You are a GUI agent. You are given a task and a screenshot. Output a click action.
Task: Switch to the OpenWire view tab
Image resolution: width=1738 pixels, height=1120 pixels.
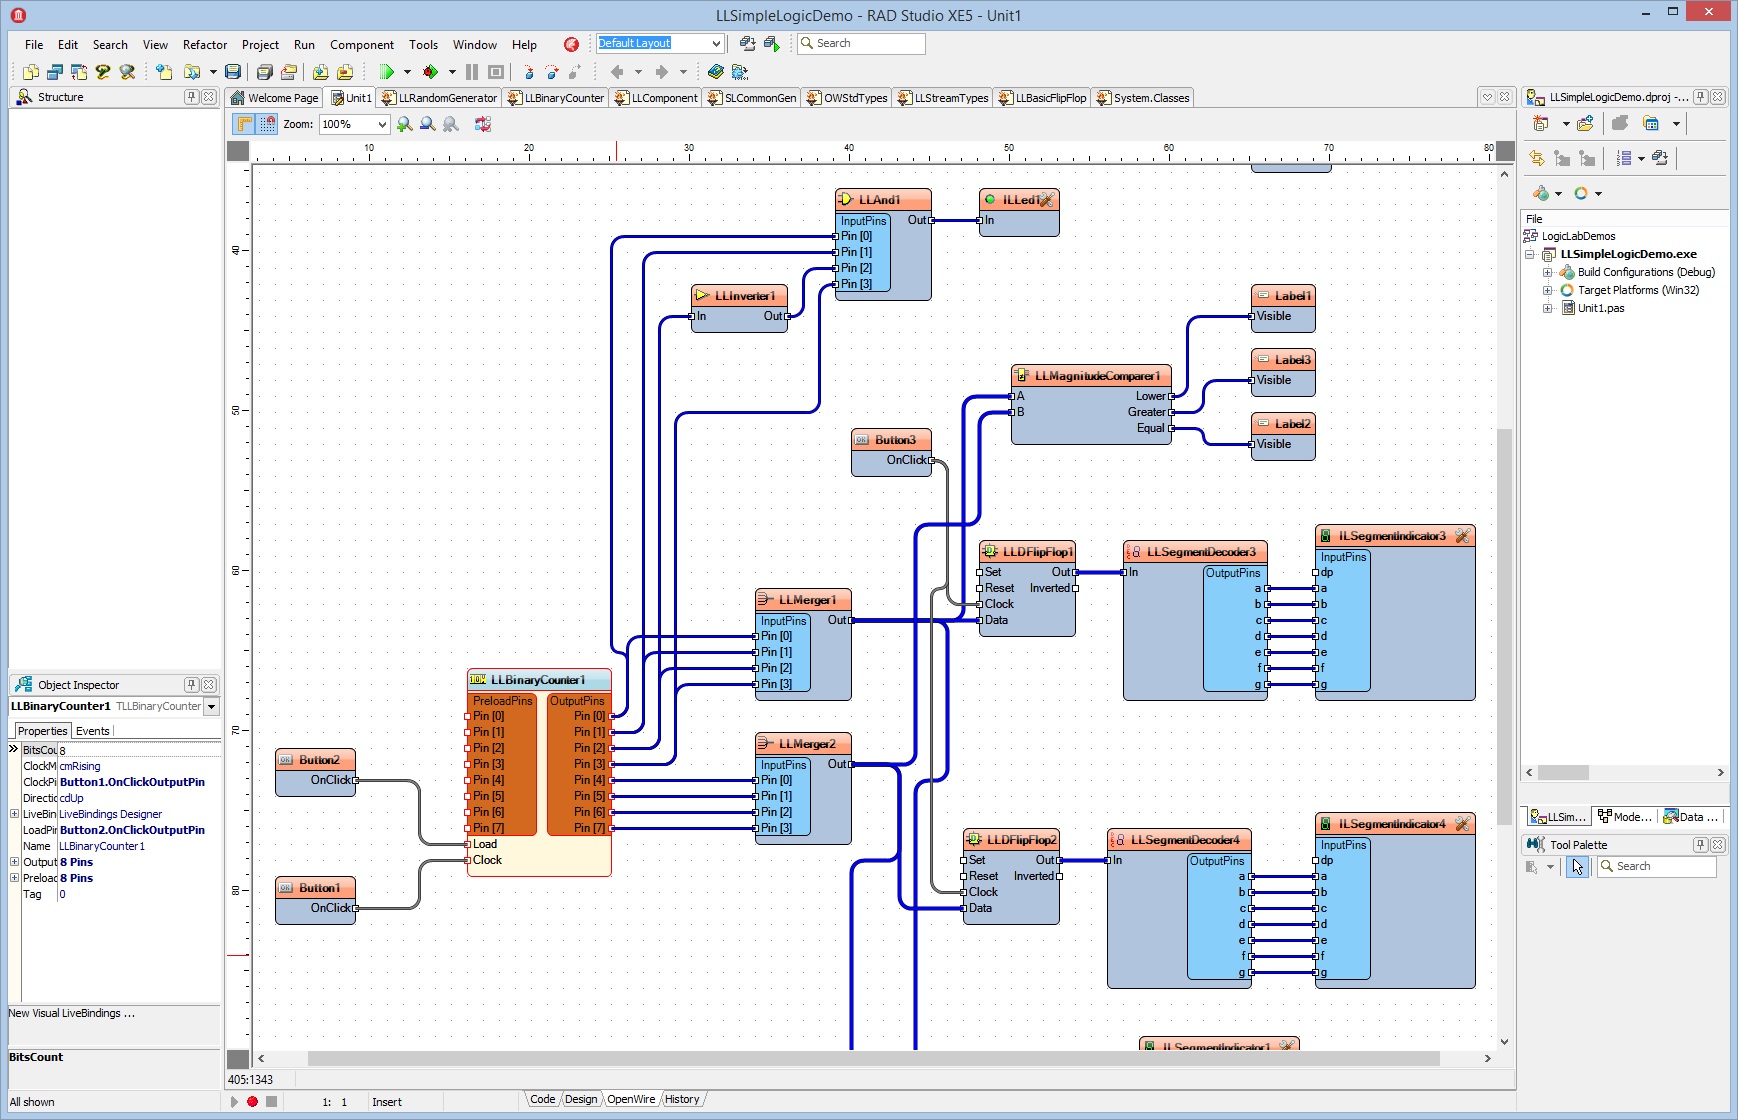point(631,1099)
